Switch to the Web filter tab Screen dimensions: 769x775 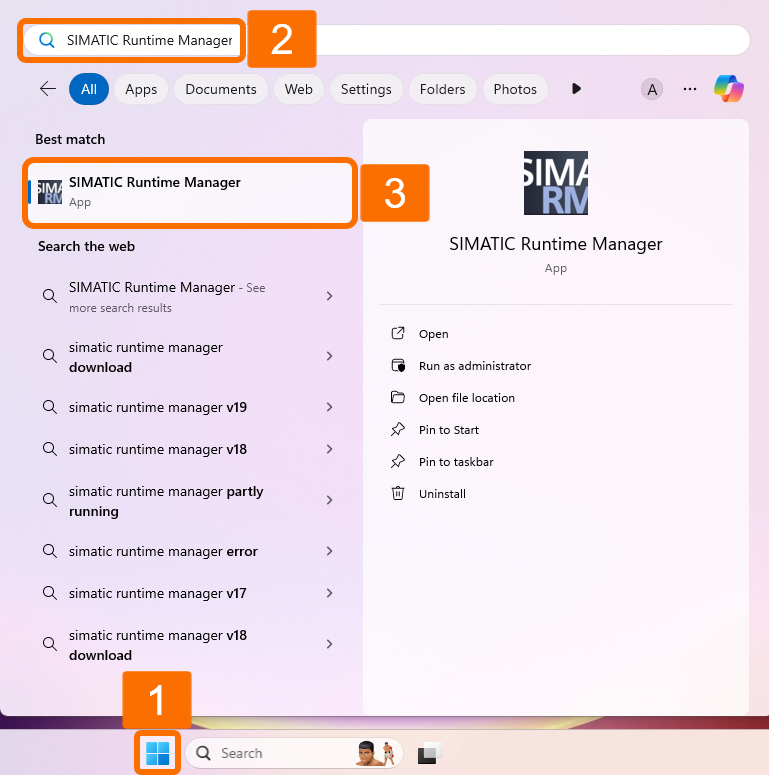(x=299, y=89)
